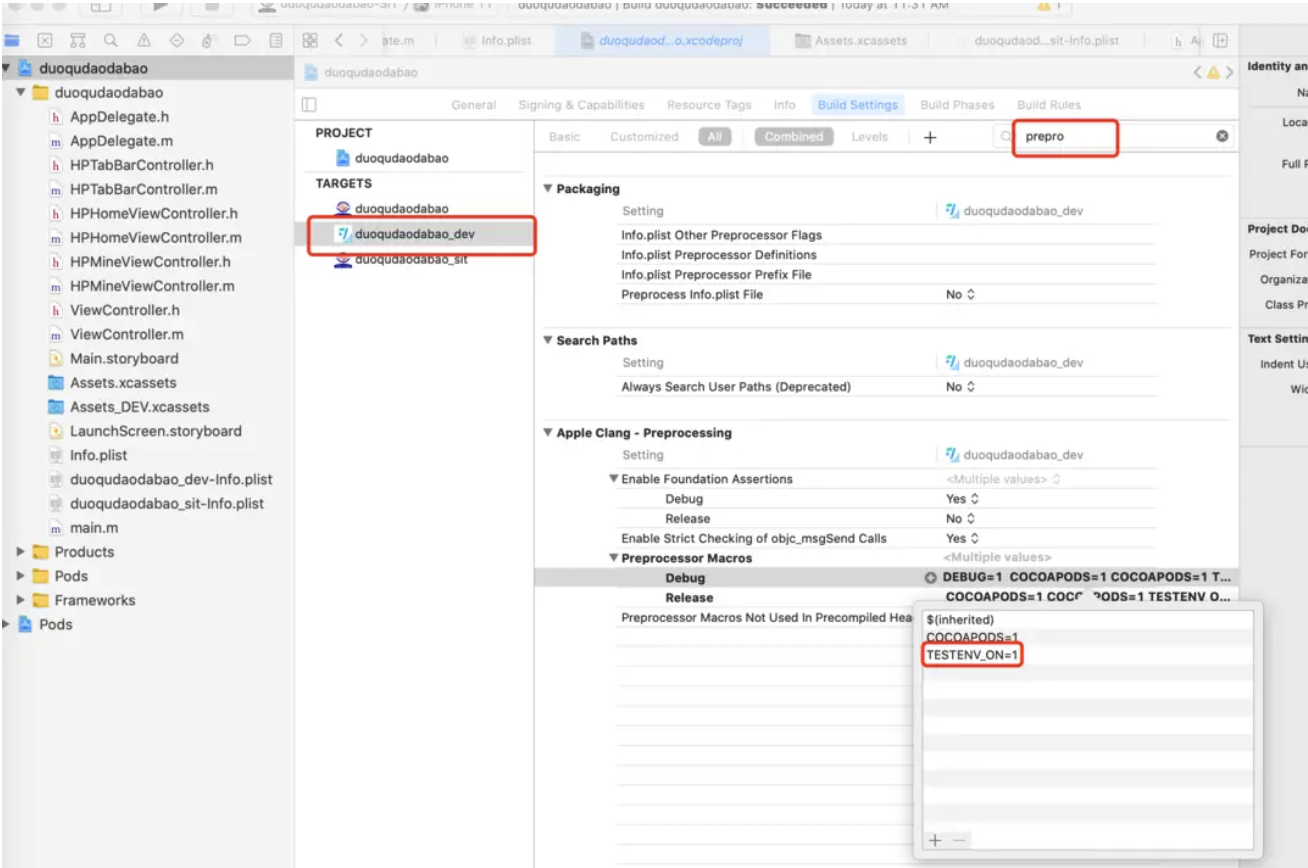Open the Build Phases tab

[x=957, y=105]
